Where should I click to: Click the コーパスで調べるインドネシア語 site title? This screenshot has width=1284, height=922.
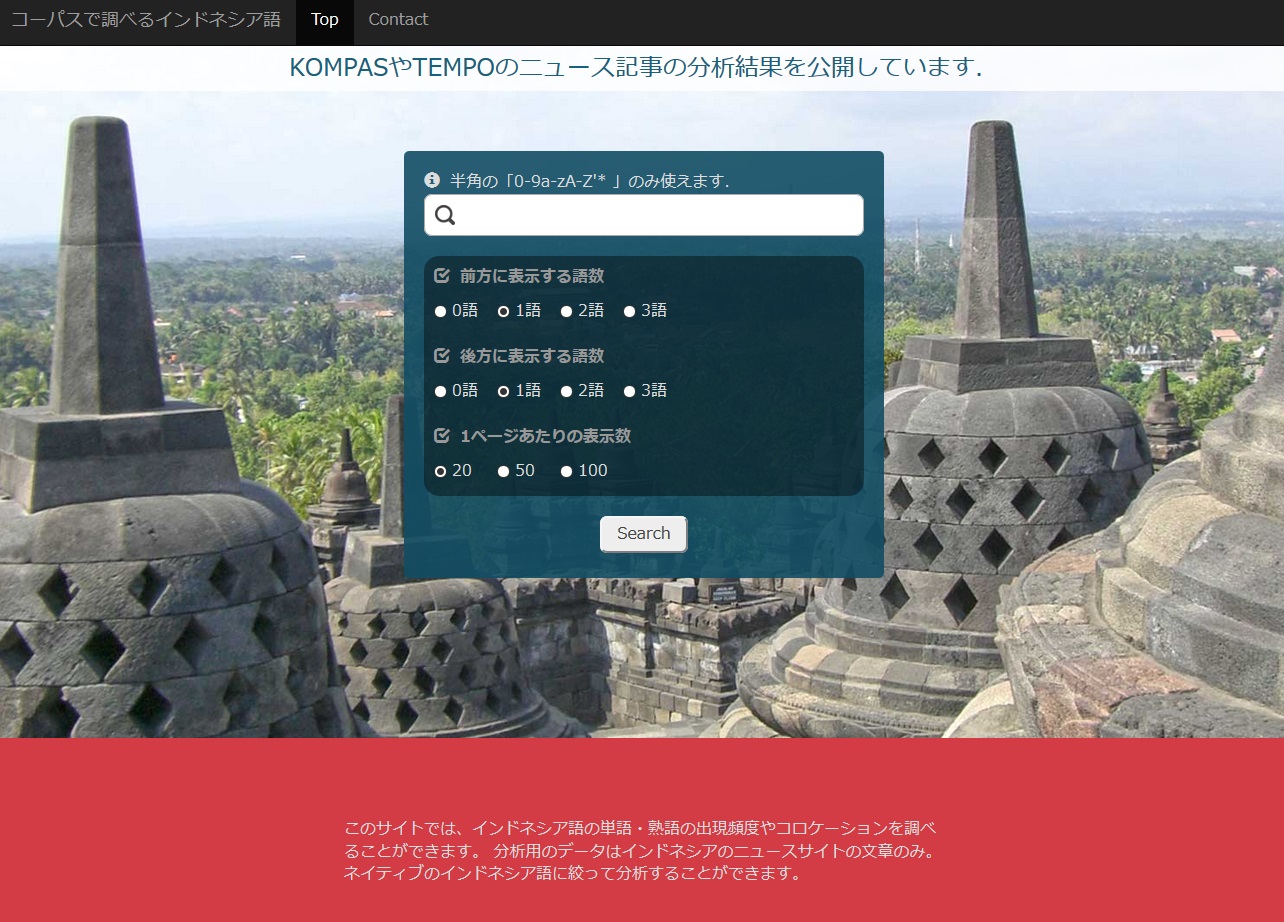146,20
